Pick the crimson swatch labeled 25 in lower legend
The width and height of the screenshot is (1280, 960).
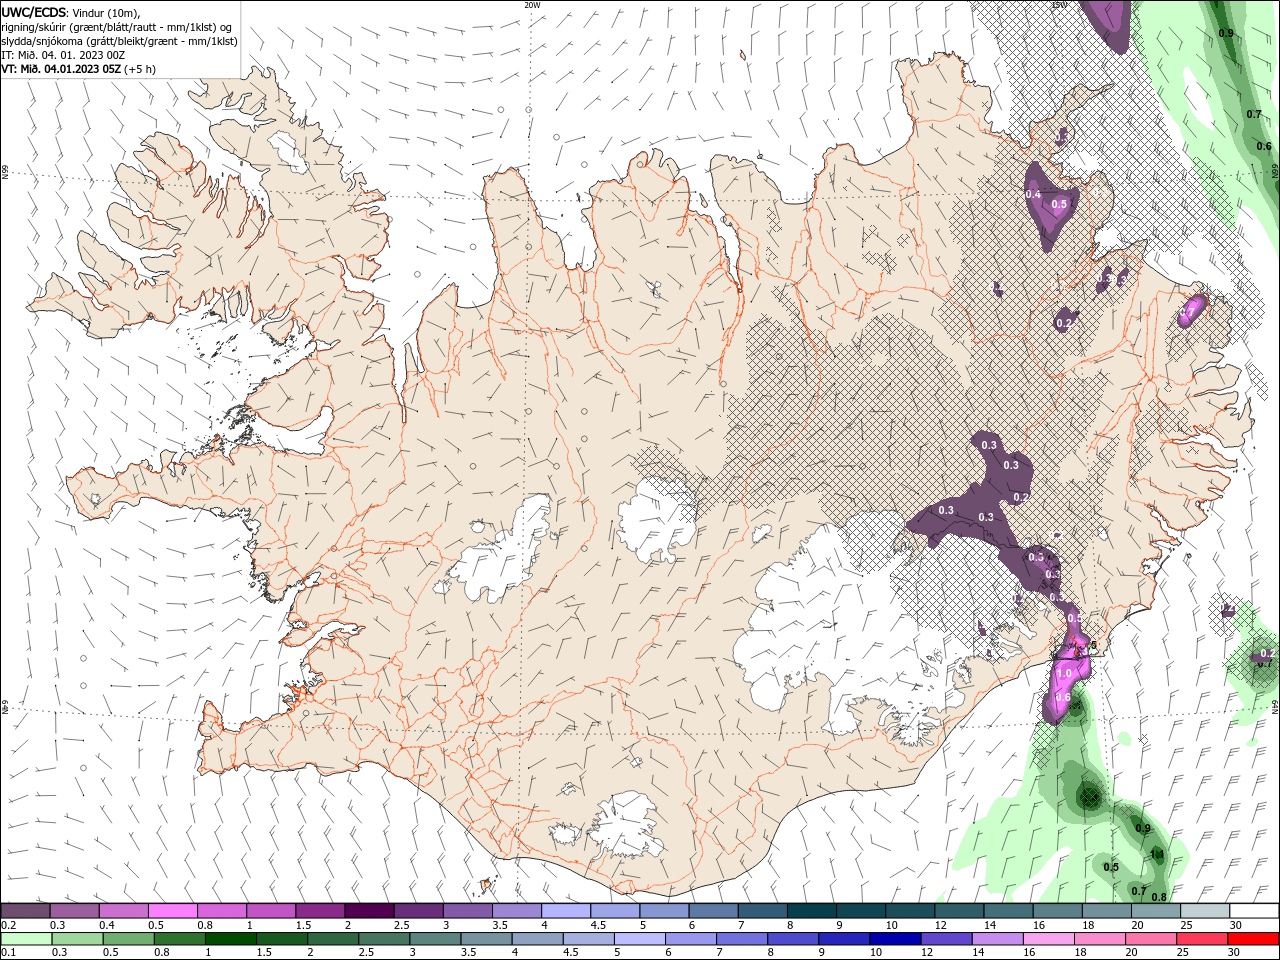1200,939
